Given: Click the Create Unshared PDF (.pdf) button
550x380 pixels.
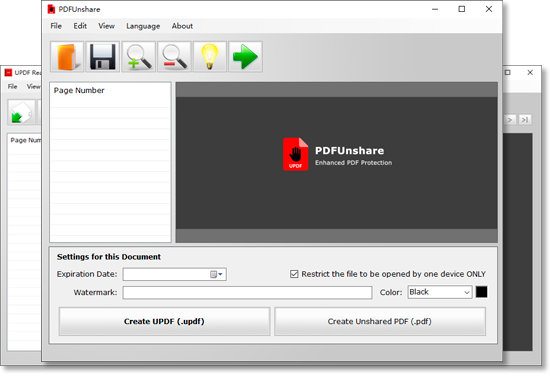Looking at the screenshot, I should 380,321.
